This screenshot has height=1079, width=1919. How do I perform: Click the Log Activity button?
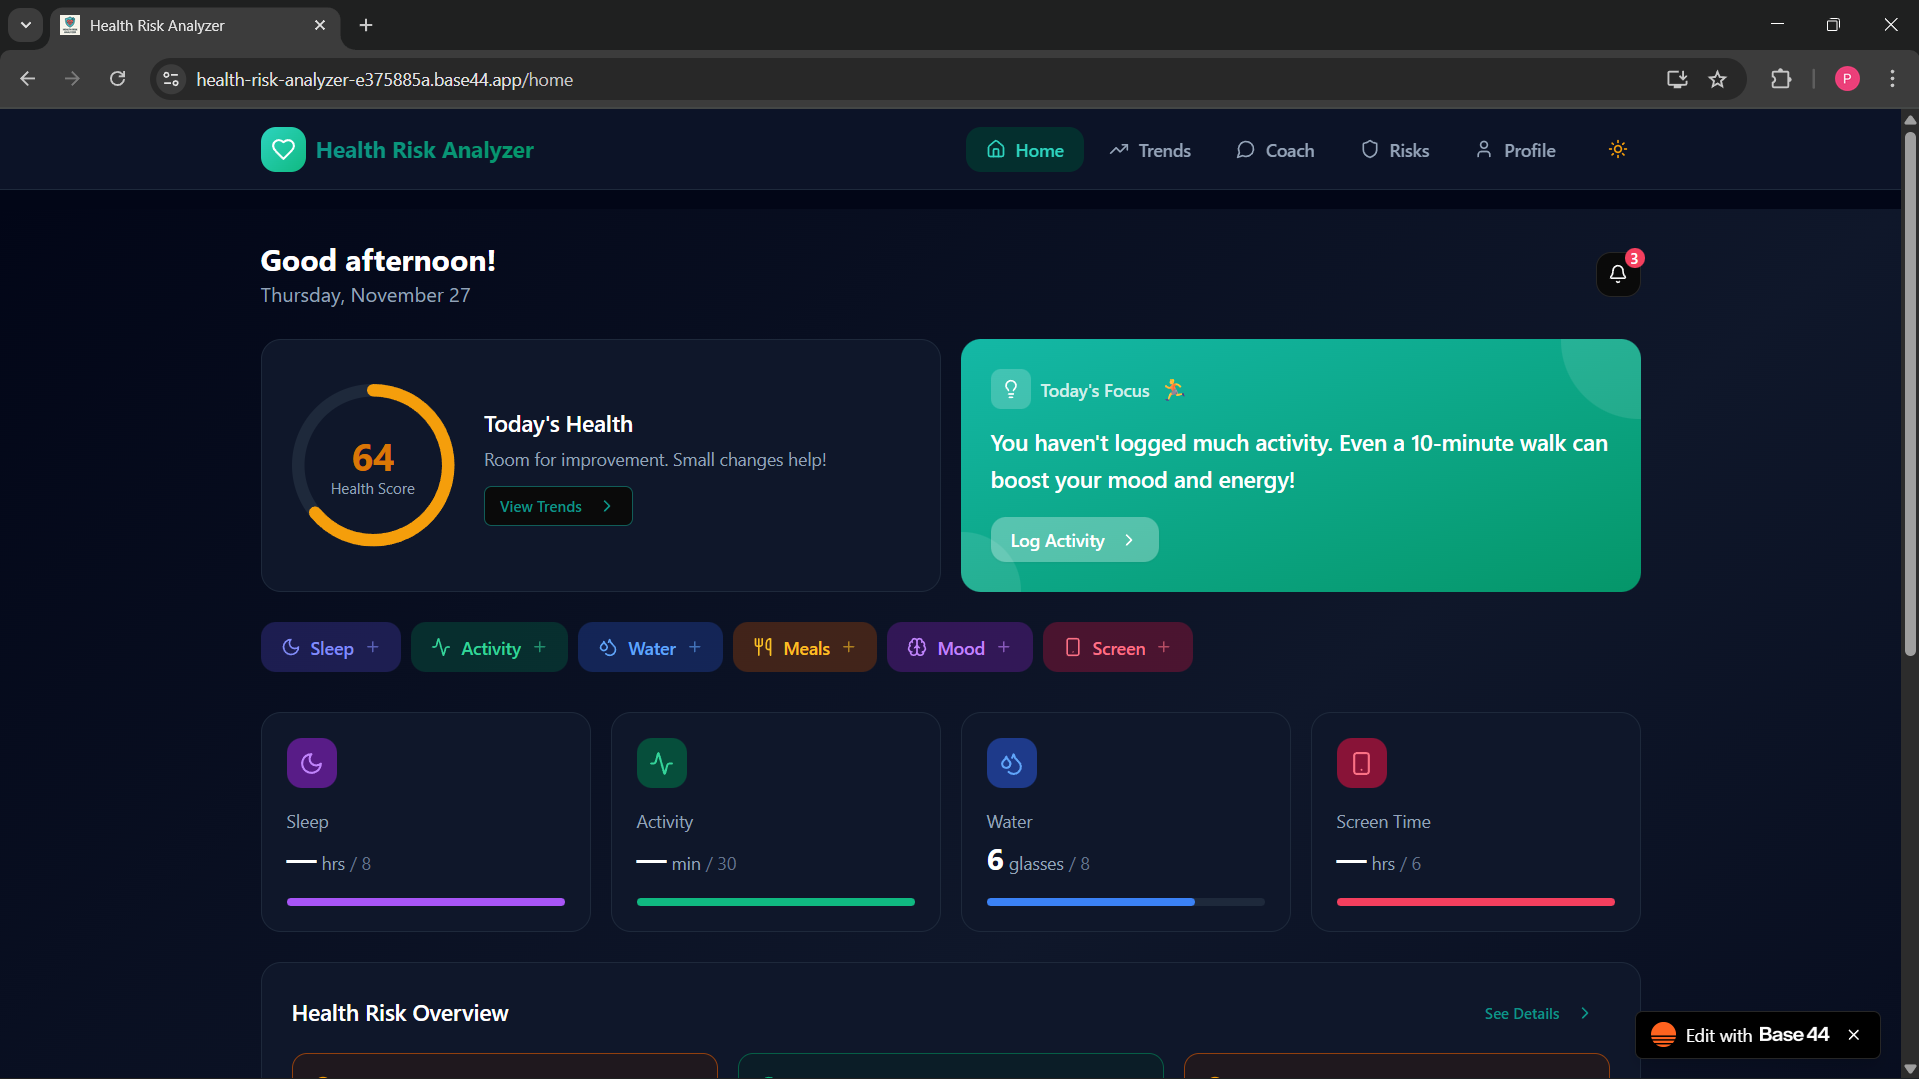click(1075, 540)
